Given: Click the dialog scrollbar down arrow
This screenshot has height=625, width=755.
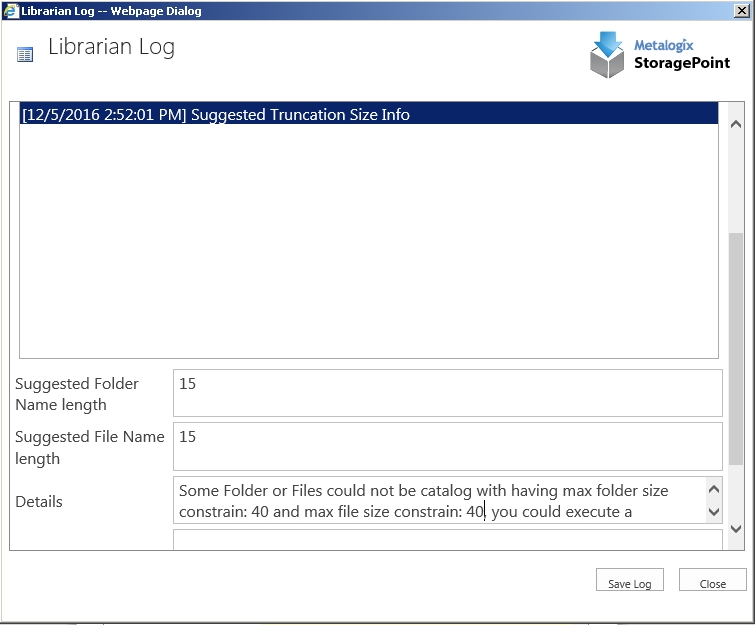Looking at the screenshot, I should (736, 528).
